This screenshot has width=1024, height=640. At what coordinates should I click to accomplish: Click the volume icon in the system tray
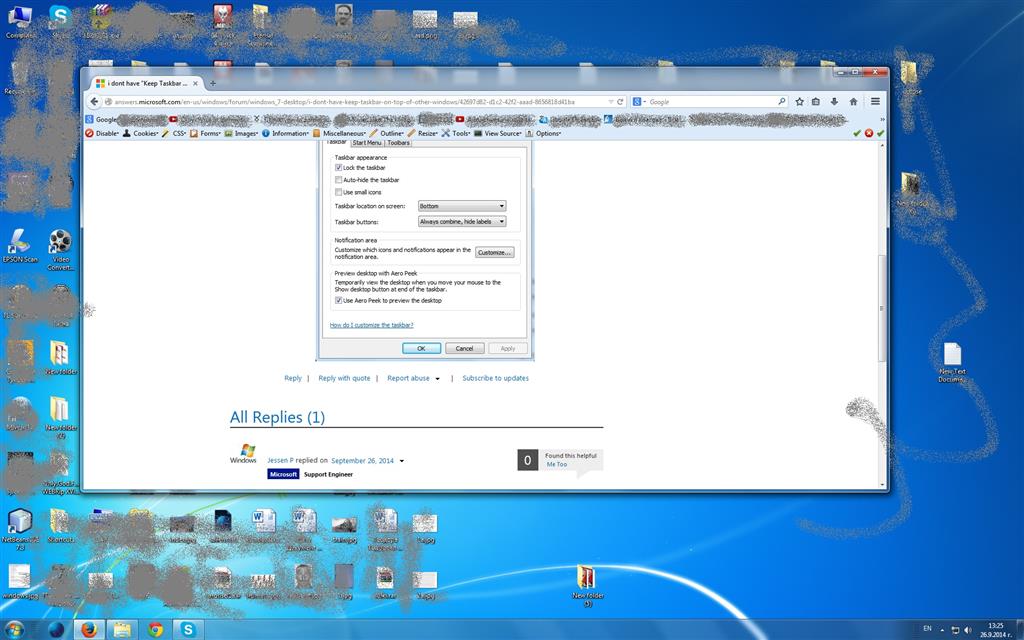967,630
